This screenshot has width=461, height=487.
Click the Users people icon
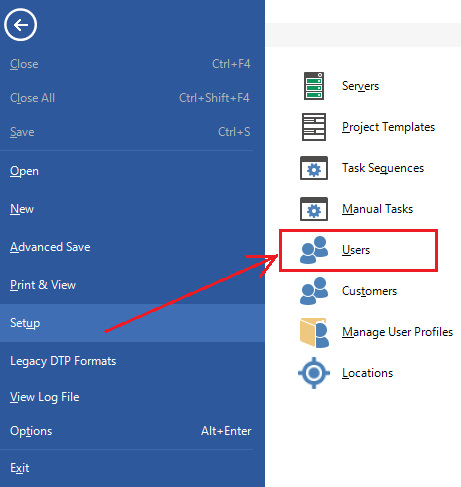[314, 250]
